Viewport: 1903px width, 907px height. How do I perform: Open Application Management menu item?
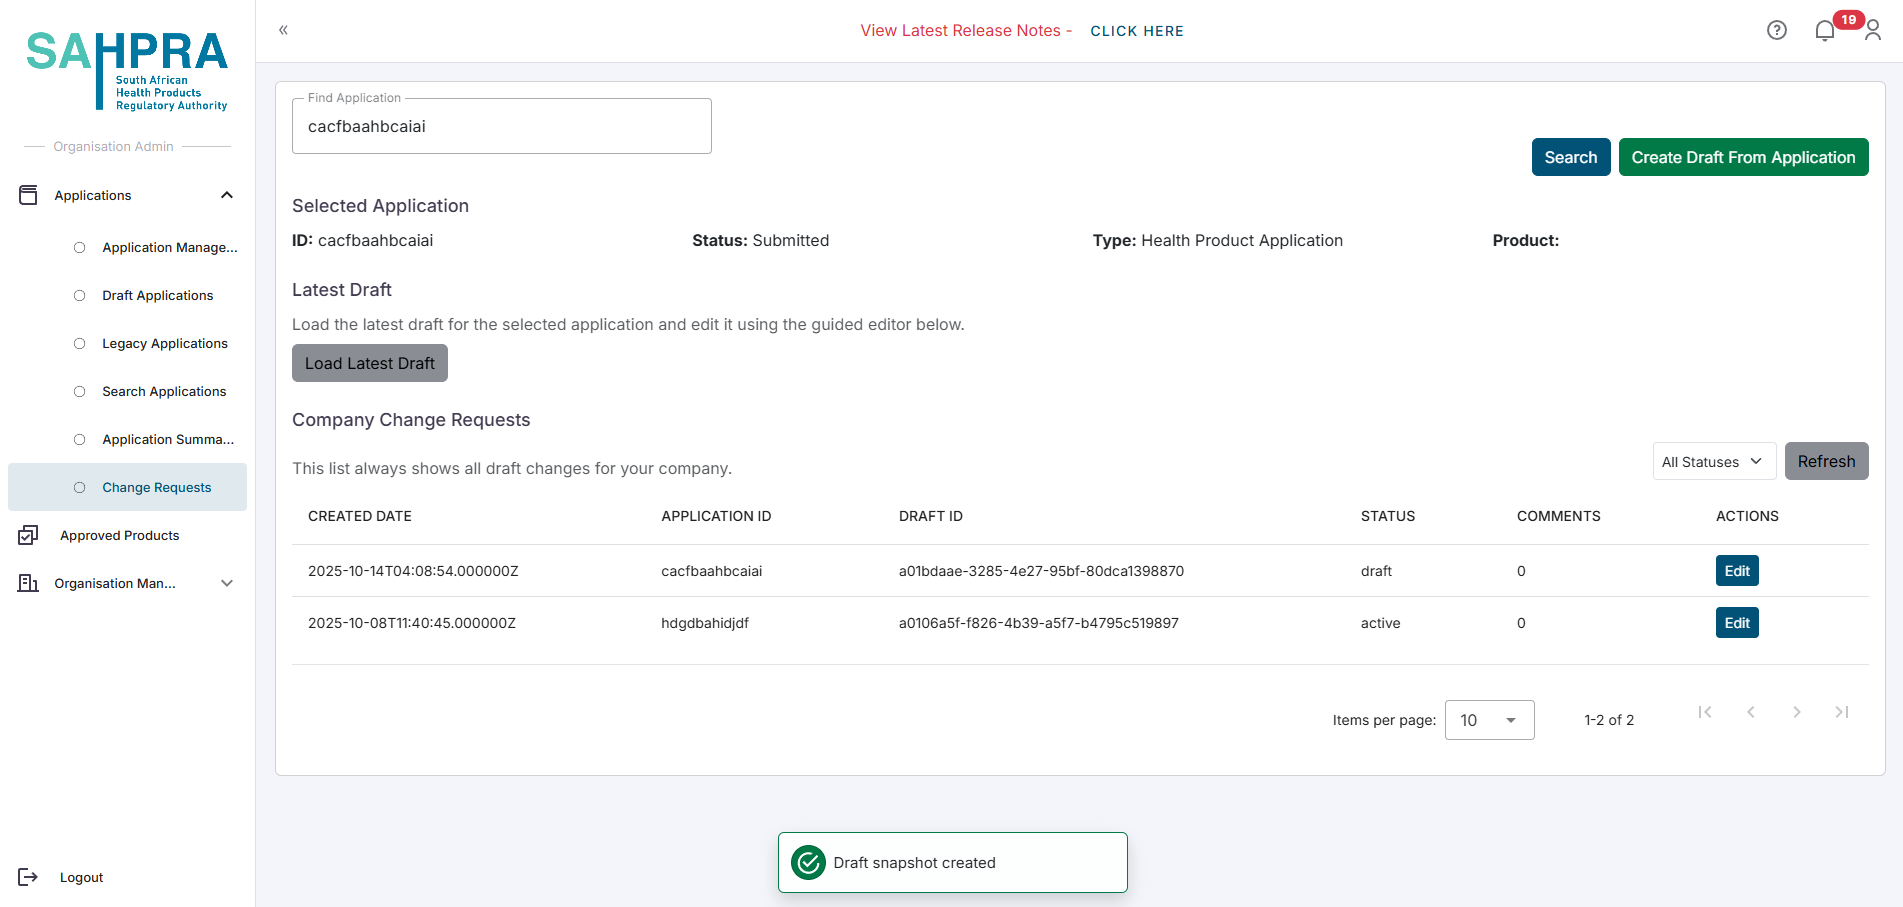pyautogui.click(x=169, y=248)
